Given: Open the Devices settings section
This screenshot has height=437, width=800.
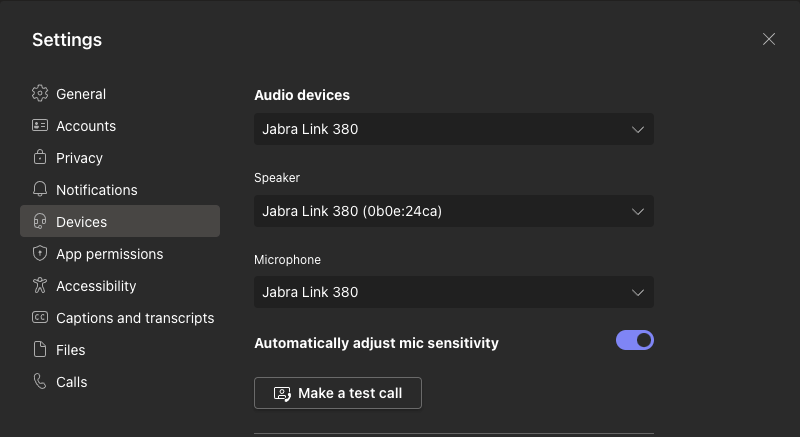Looking at the screenshot, I should (120, 221).
